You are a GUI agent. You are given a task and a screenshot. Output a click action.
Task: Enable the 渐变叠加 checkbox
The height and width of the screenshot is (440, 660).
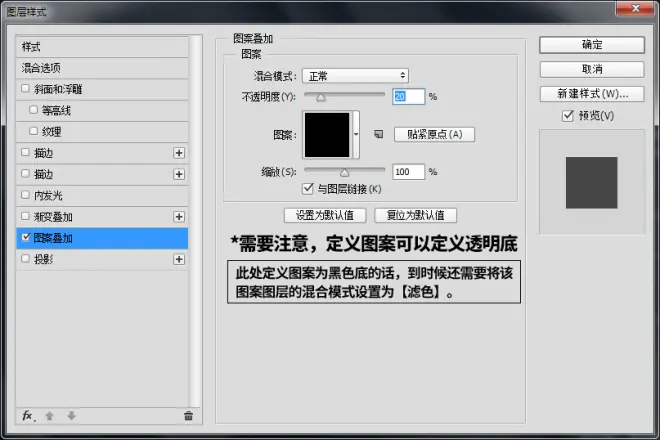(25, 216)
